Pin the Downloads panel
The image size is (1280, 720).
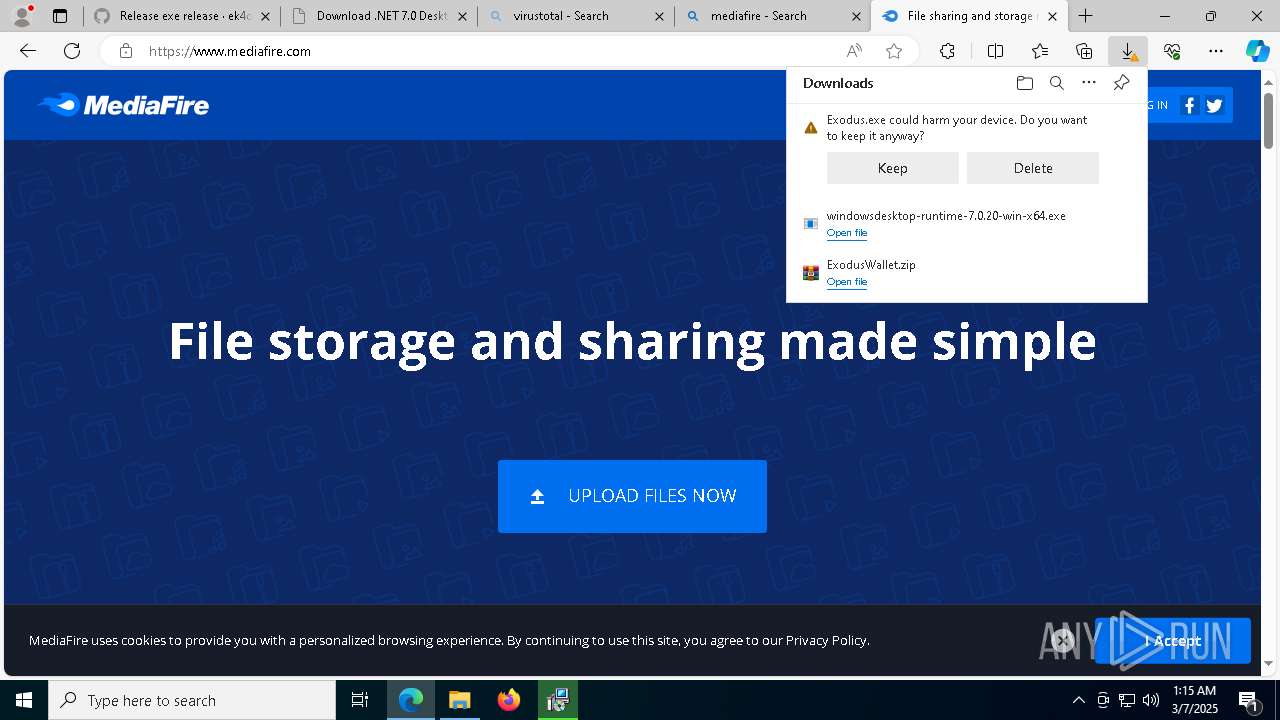click(x=1121, y=83)
